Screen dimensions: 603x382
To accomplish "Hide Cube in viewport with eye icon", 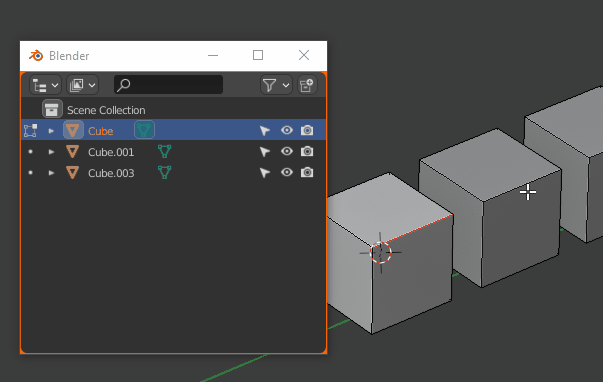I will click(287, 130).
